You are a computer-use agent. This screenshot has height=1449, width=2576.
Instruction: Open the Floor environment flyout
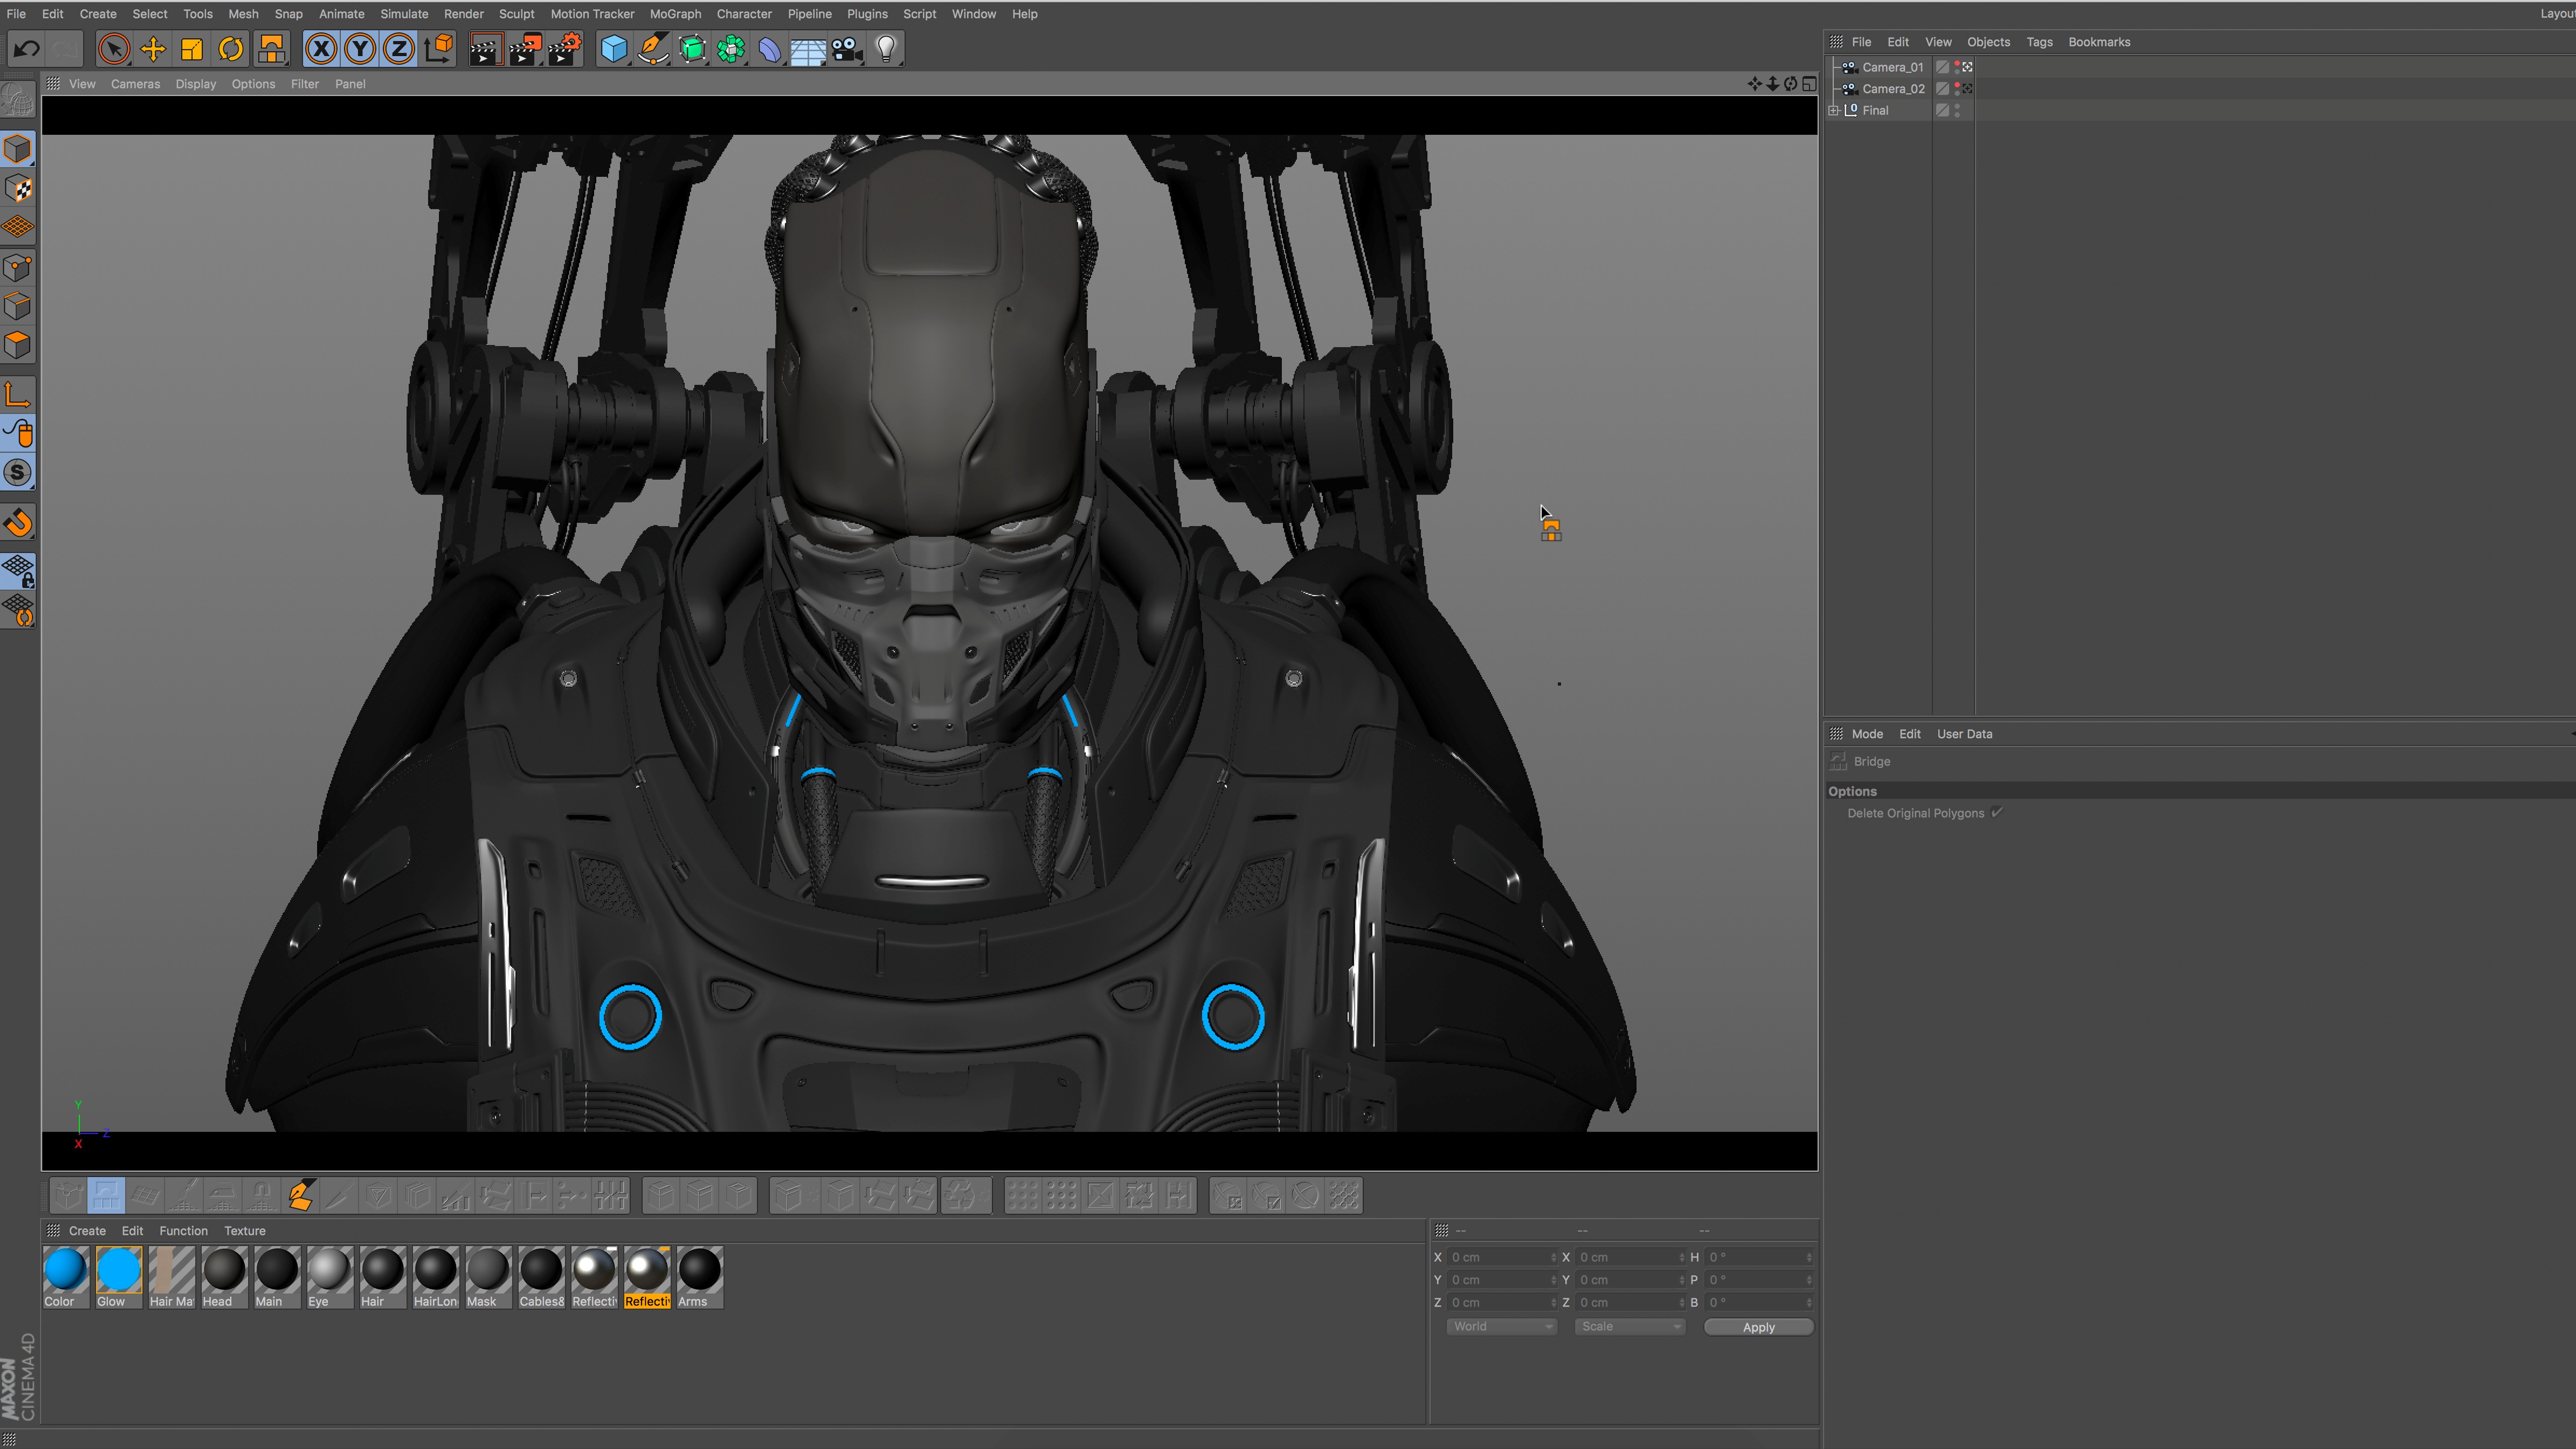[x=808, y=48]
